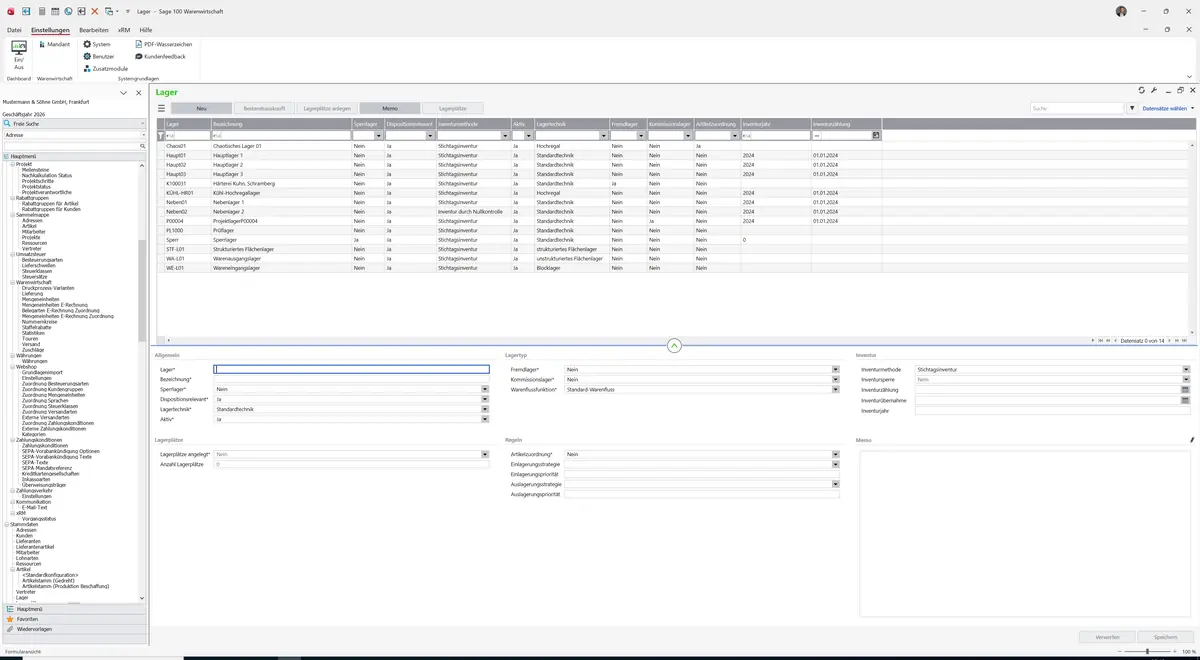Open the wrench tools icon in Lager header
The height and width of the screenshot is (660, 1200).
[x=1154, y=91]
